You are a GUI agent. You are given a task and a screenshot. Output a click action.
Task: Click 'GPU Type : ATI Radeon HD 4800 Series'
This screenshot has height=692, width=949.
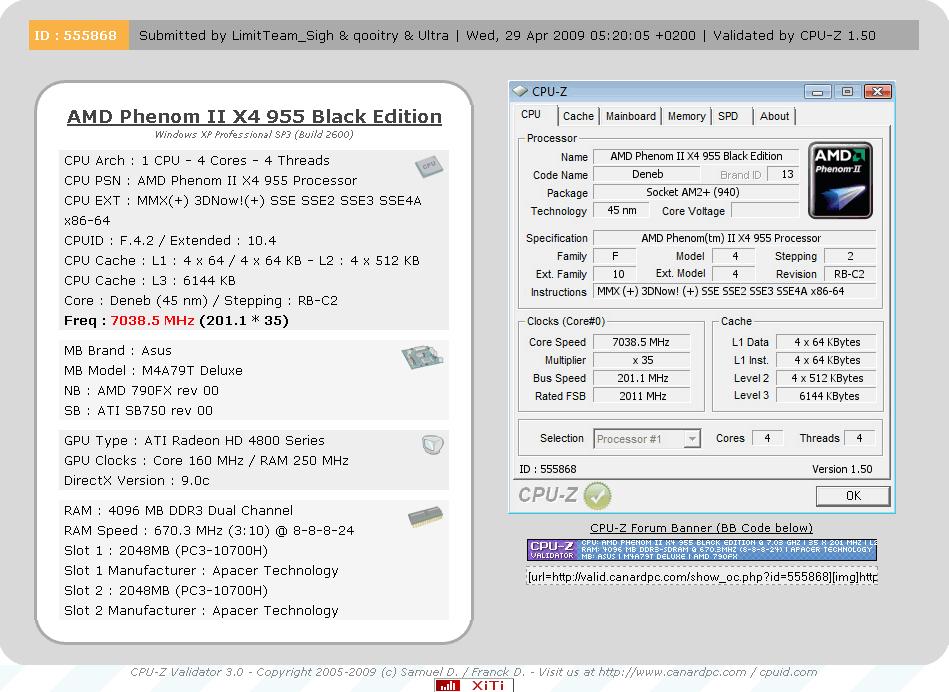click(x=194, y=441)
